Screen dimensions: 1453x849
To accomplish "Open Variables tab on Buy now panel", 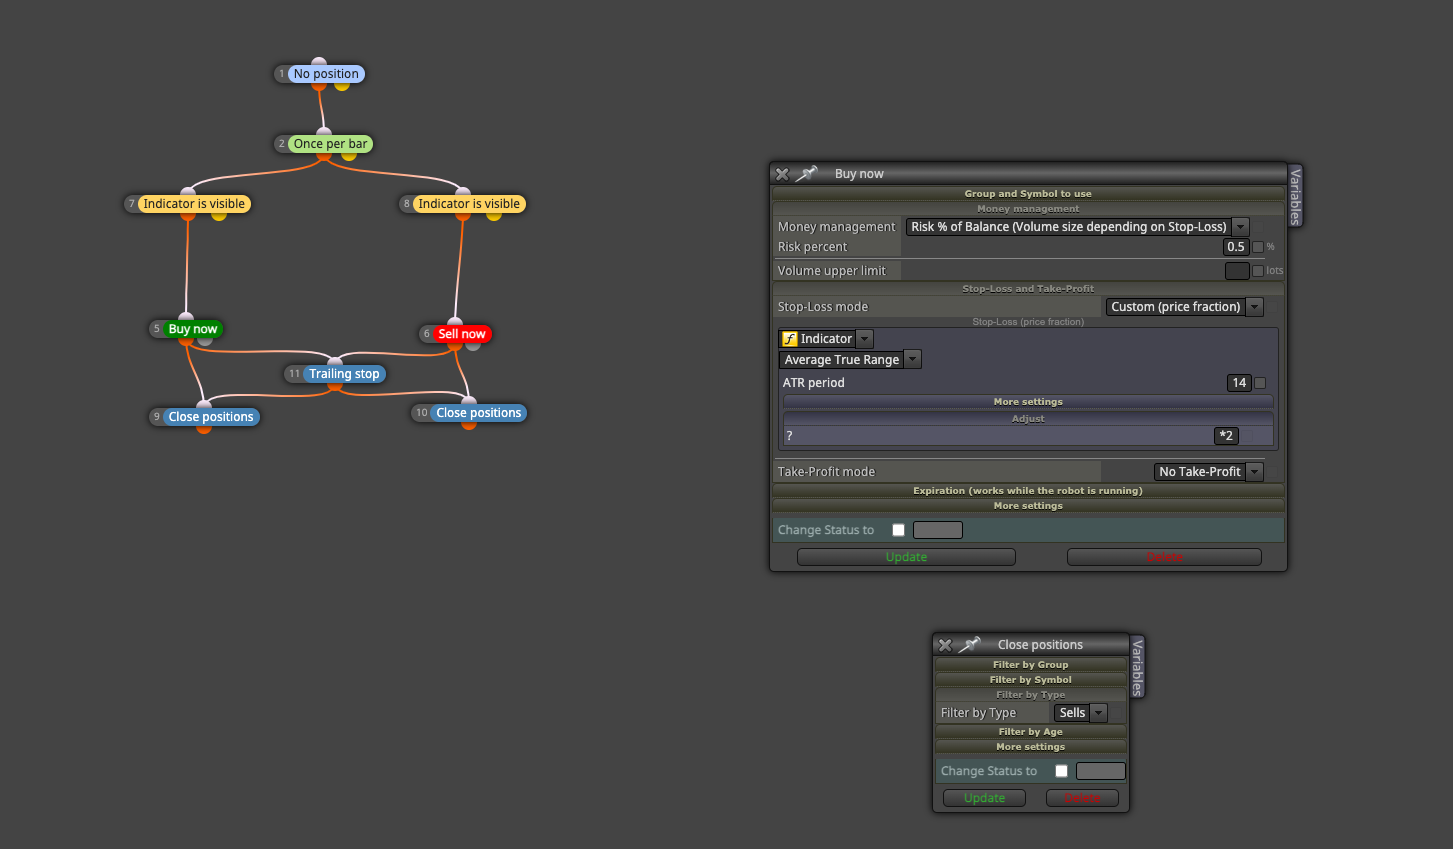I will point(1296,196).
